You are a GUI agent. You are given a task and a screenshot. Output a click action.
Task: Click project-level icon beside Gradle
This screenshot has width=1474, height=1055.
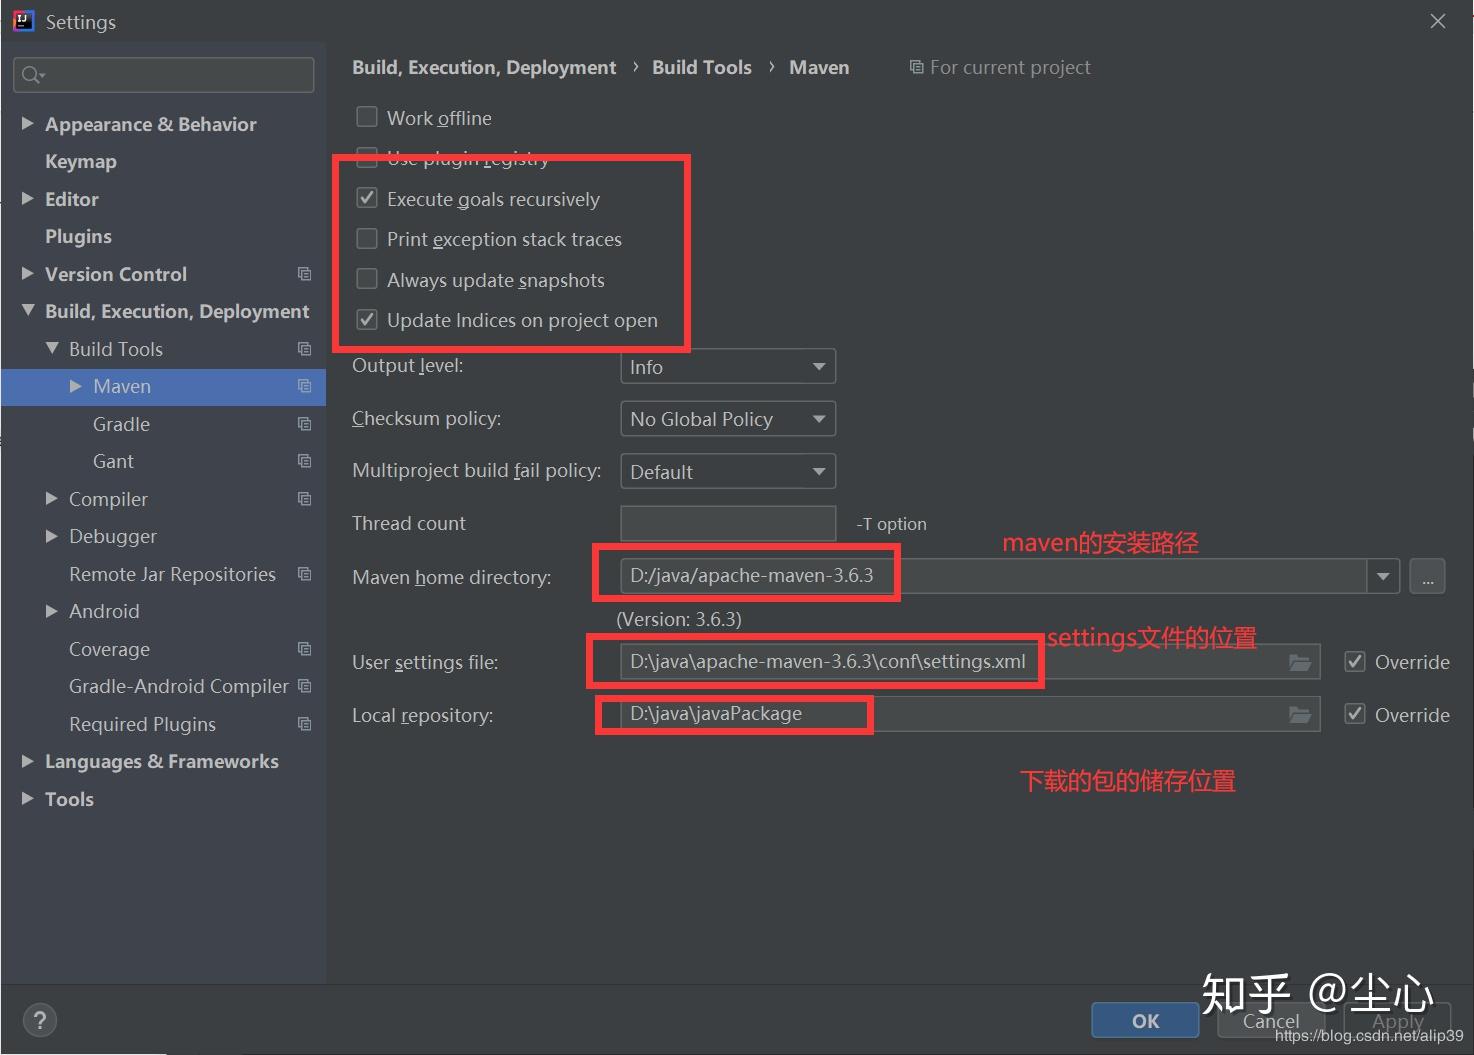click(x=305, y=424)
